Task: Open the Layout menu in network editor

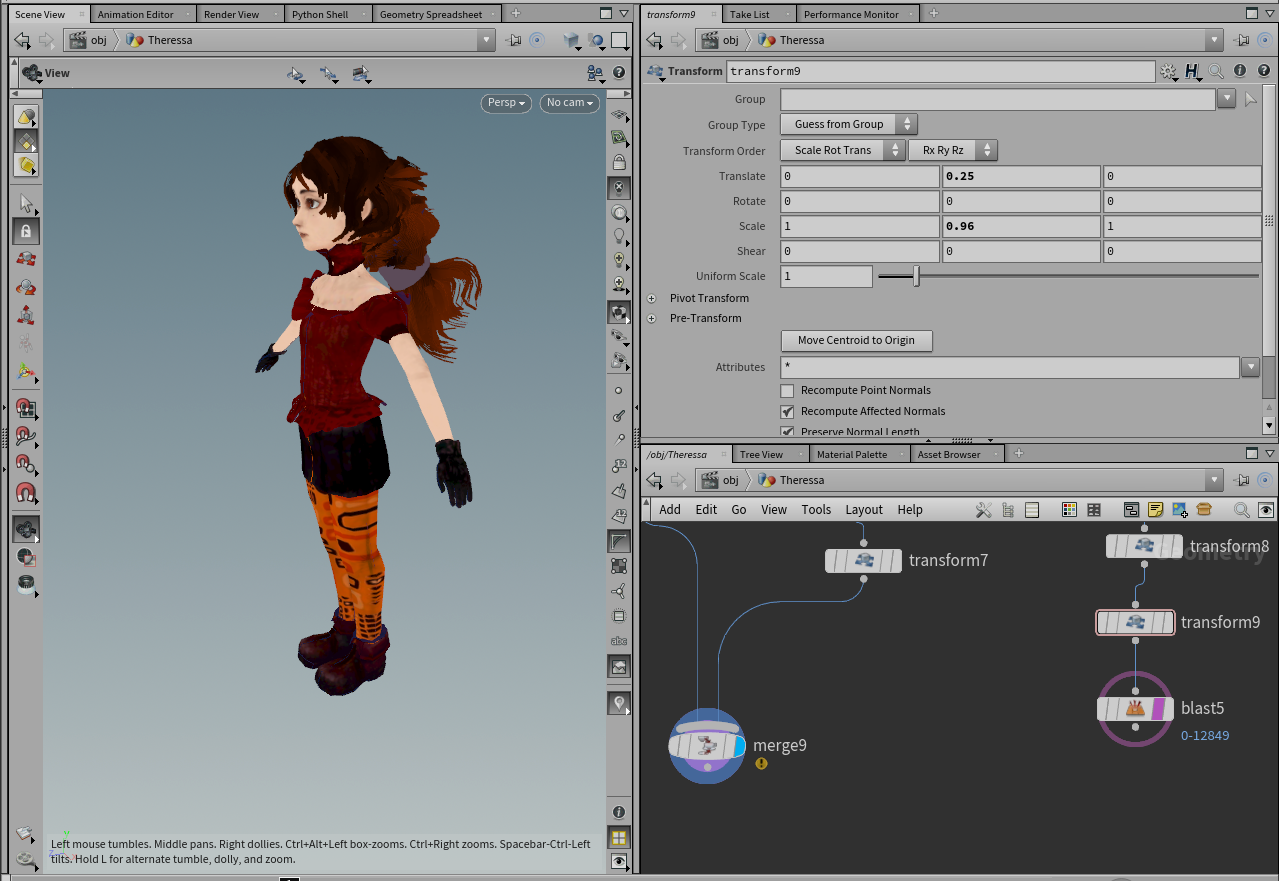Action: pyautogui.click(x=864, y=509)
